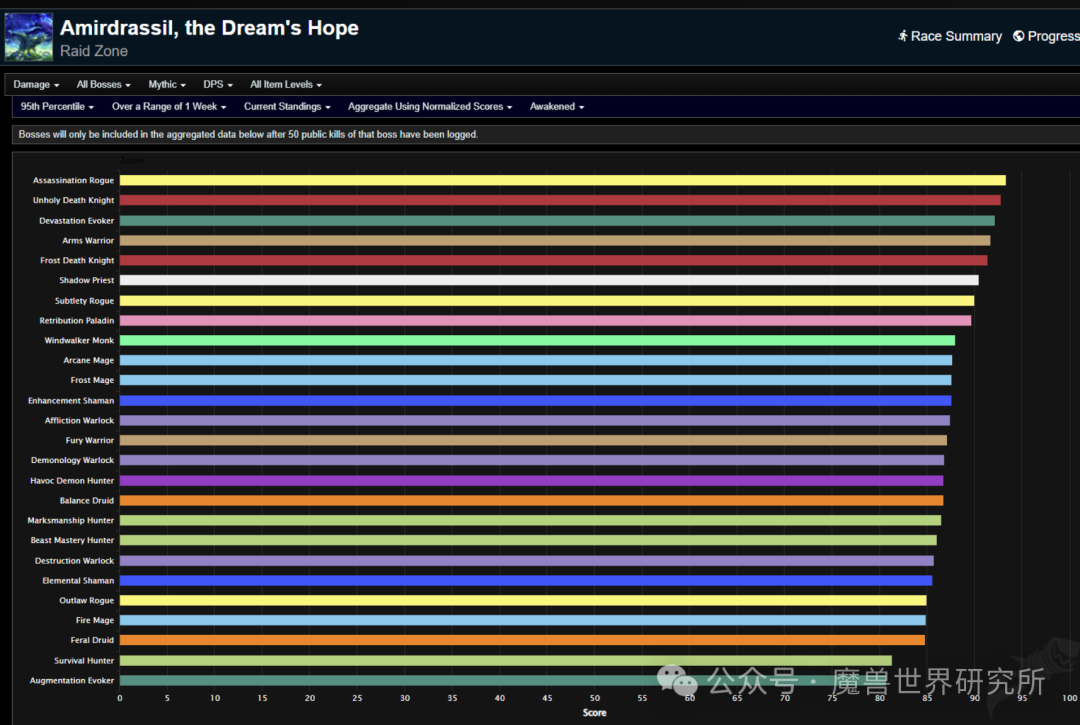
Task: Click the Retribution Paladin pink bar
Action: [x=546, y=320]
